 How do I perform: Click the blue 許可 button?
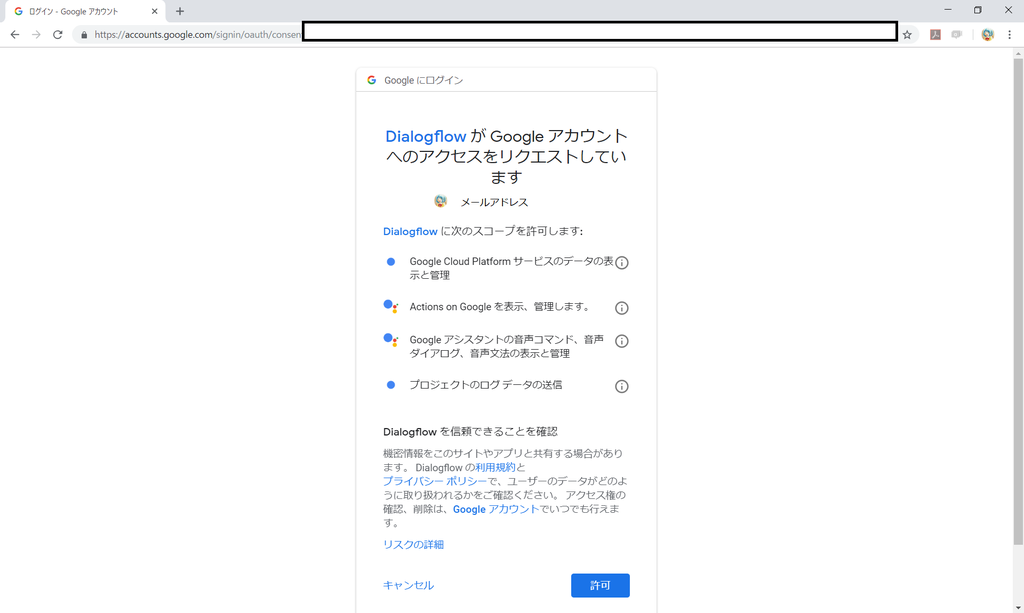[x=600, y=586]
